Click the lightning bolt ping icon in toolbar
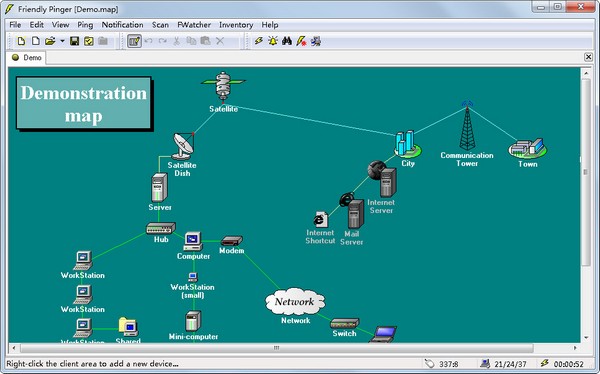 [x=259, y=41]
